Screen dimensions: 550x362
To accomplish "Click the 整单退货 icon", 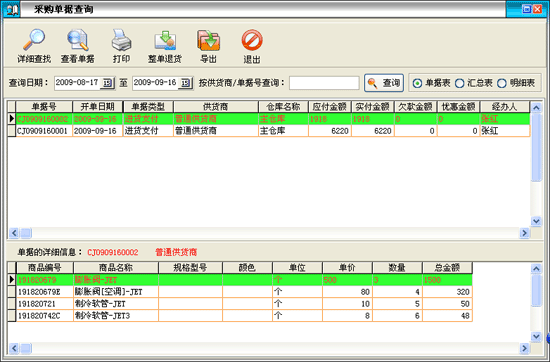I will coord(165,46).
